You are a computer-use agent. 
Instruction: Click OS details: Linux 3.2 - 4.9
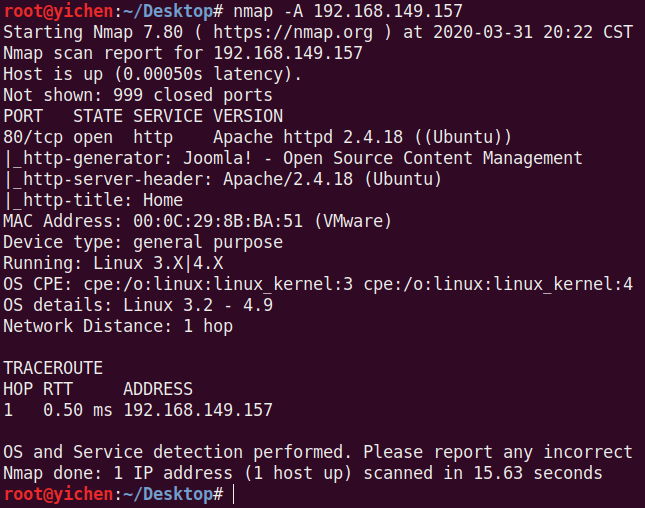point(138,305)
